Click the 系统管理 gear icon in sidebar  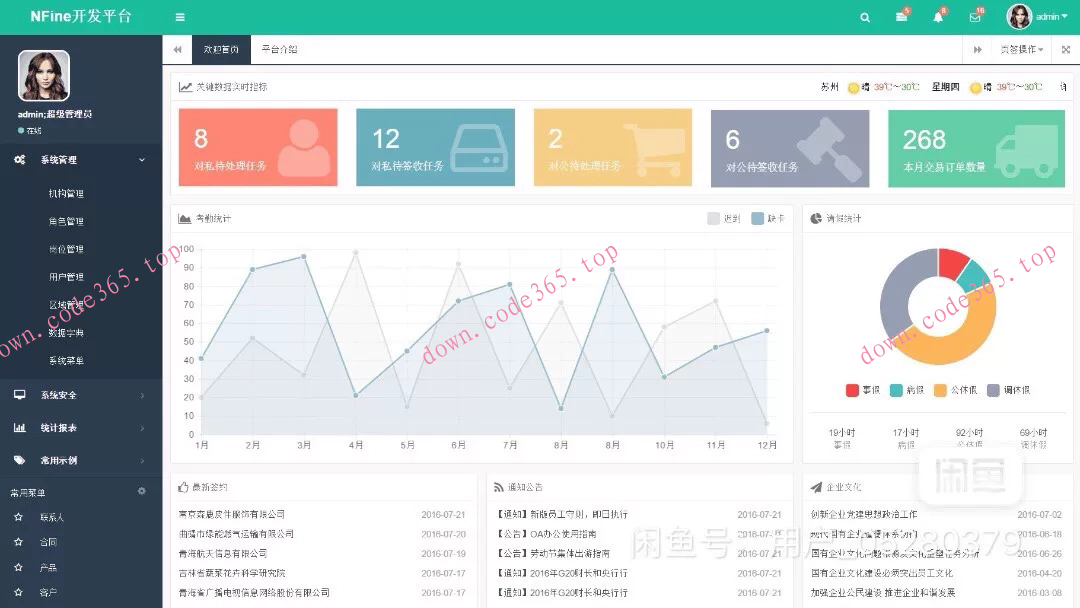click(21, 158)
